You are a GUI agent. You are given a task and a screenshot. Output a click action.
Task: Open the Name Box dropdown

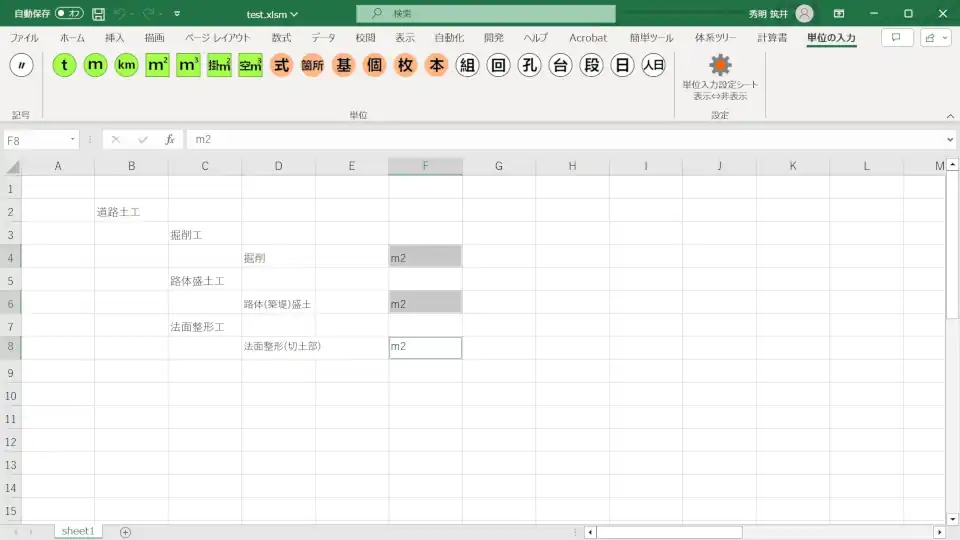pyautogui.click(x=73, y=140)
